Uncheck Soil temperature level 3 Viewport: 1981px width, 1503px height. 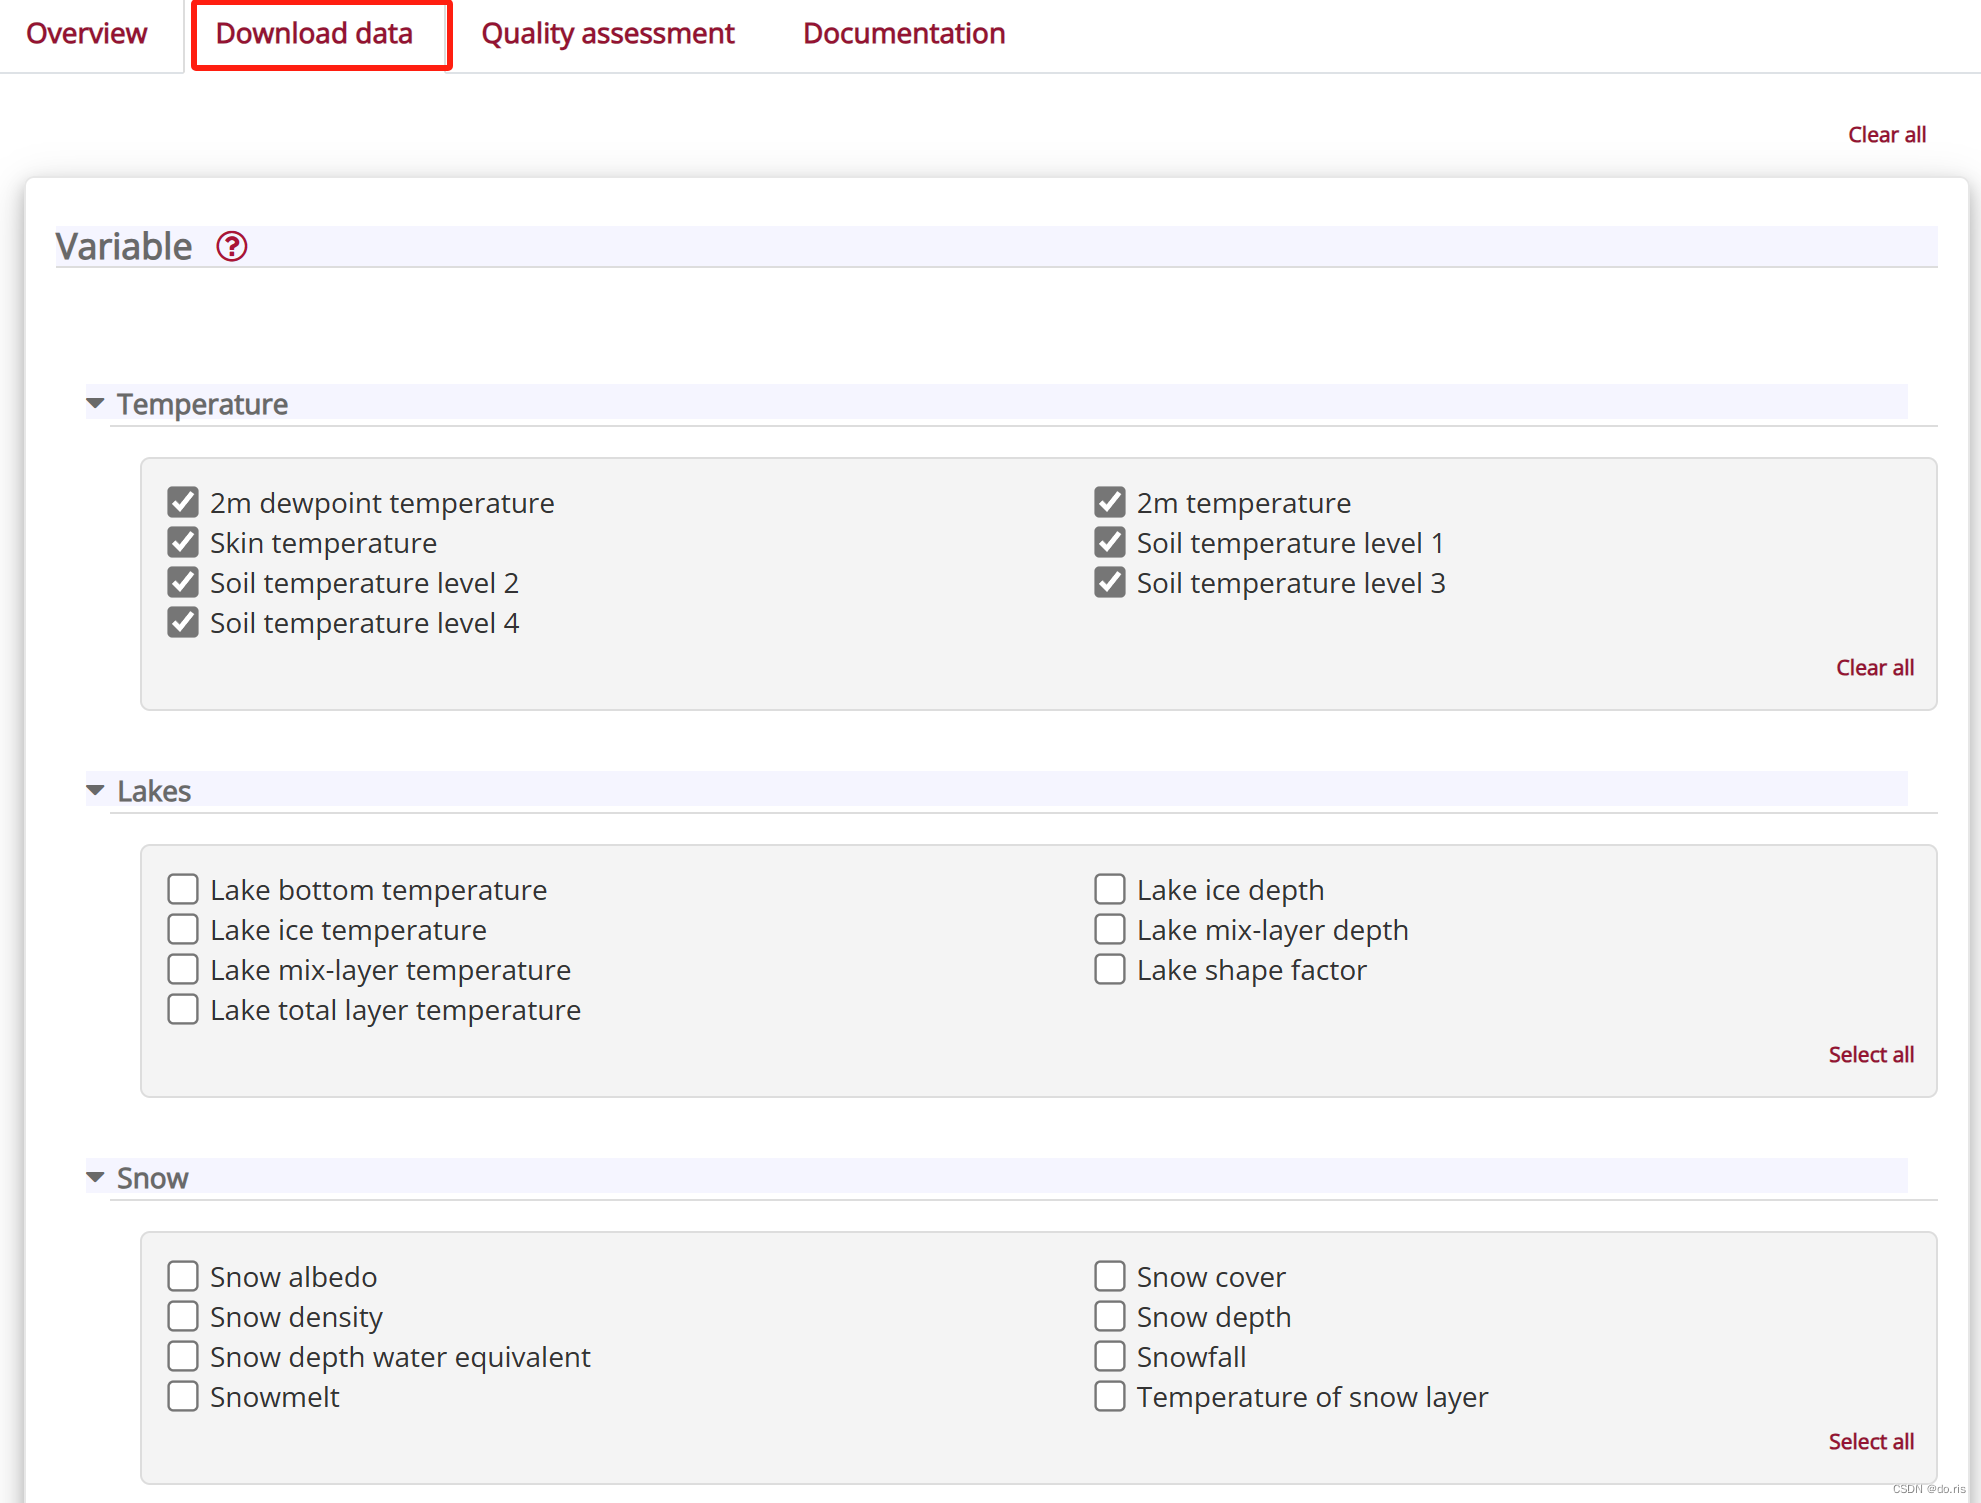tap(1109, 582)
